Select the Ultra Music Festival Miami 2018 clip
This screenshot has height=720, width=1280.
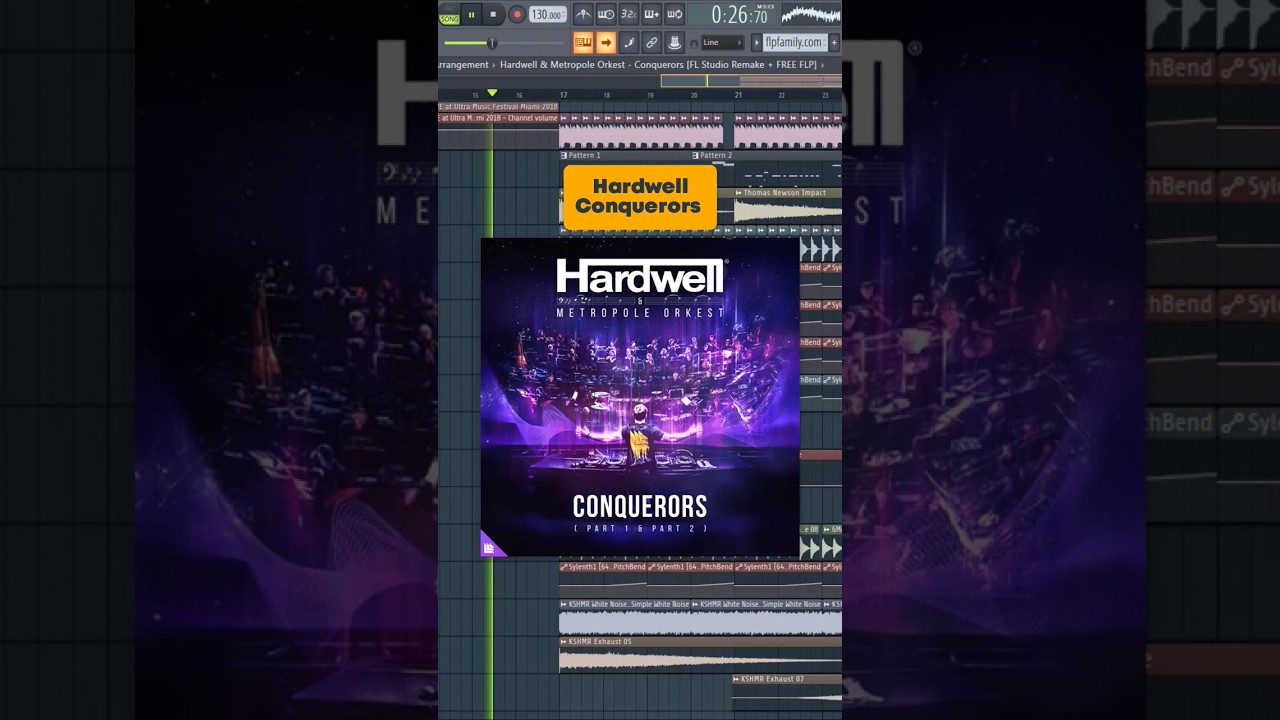tap(499, 106)
